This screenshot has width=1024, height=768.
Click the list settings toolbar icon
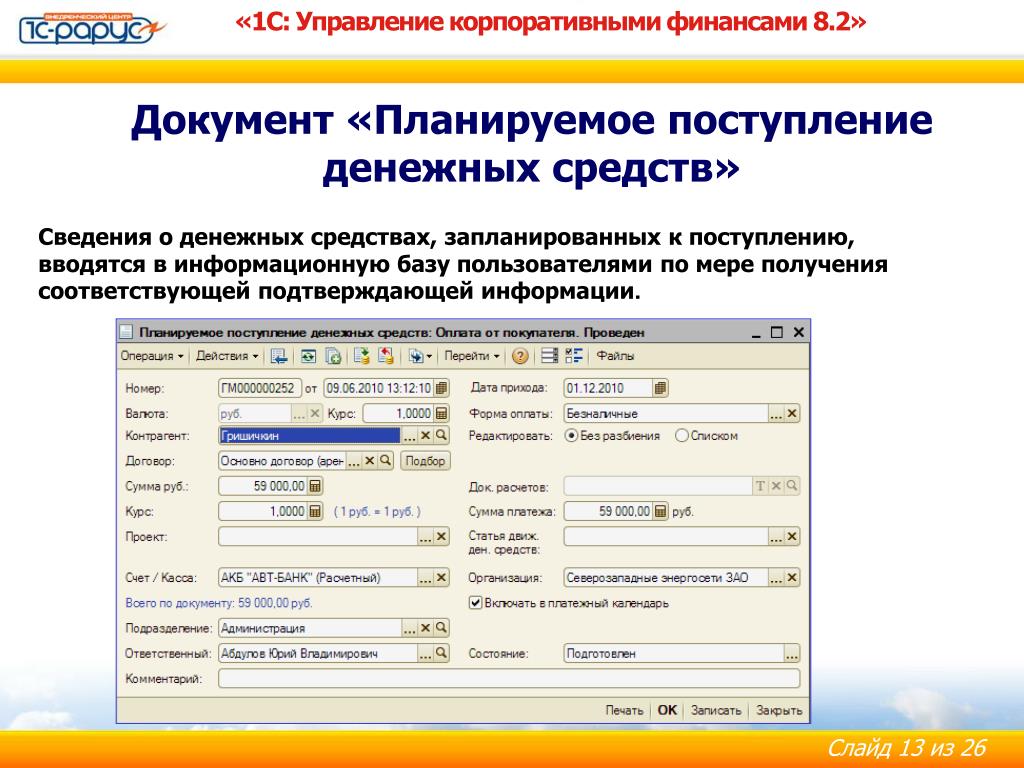pos(550,356)
